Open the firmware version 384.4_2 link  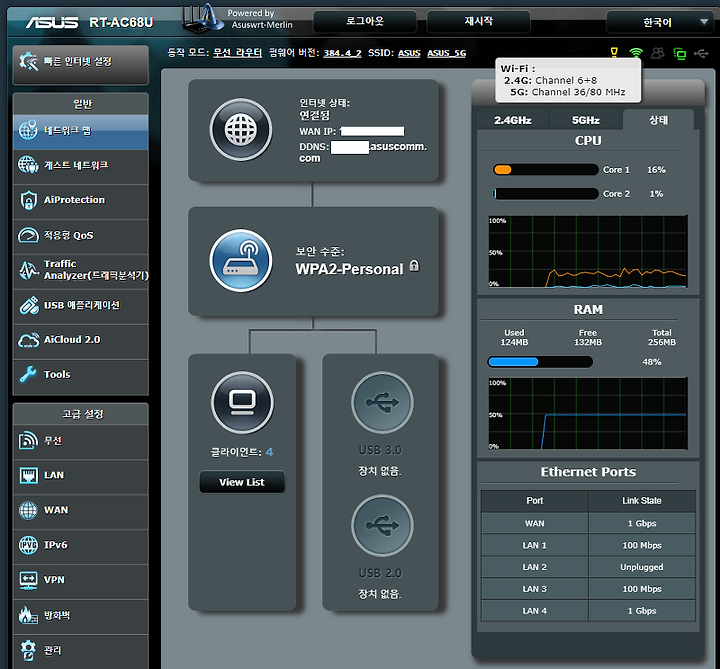tap(342, 53)
